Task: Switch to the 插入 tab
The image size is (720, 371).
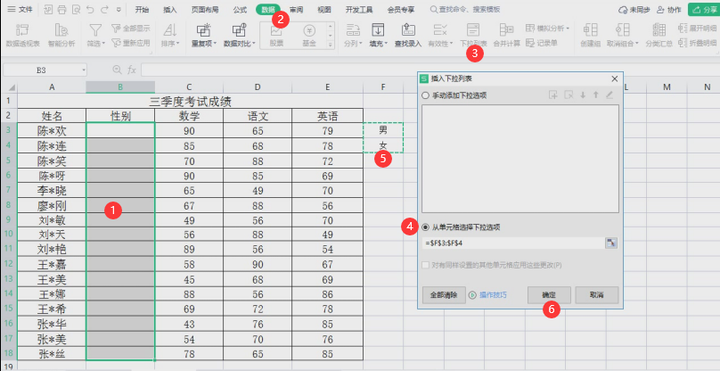Action: point(170,9)
